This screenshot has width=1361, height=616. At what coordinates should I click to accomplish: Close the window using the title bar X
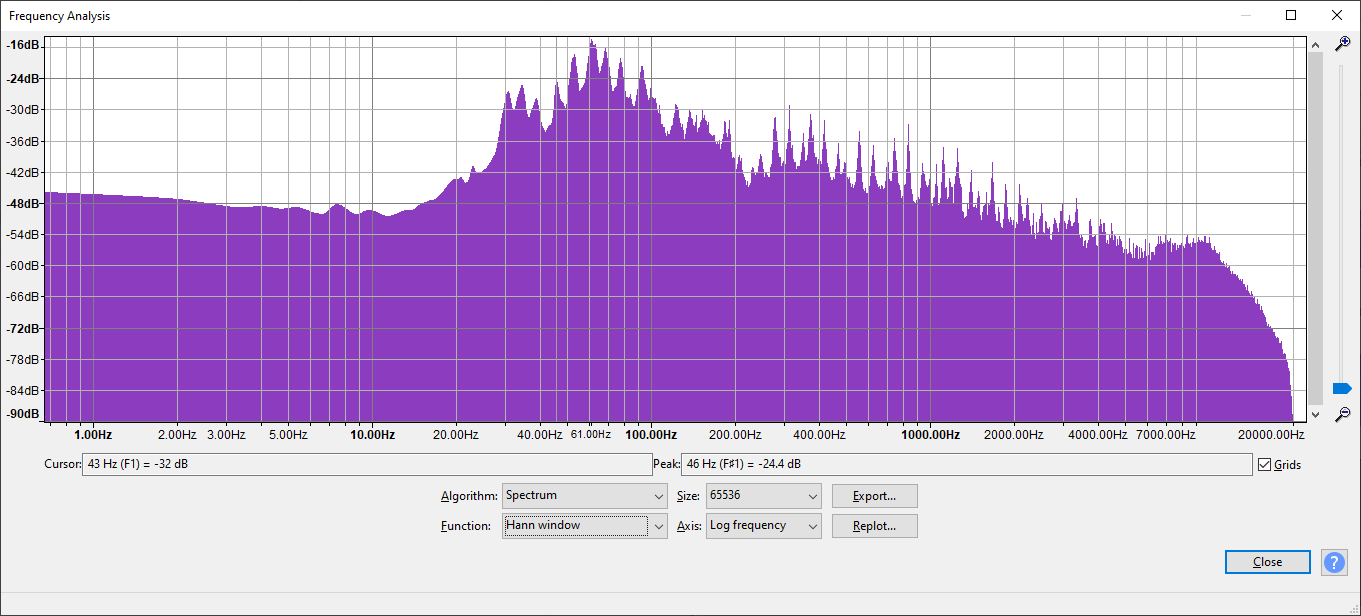point(1337,15)
